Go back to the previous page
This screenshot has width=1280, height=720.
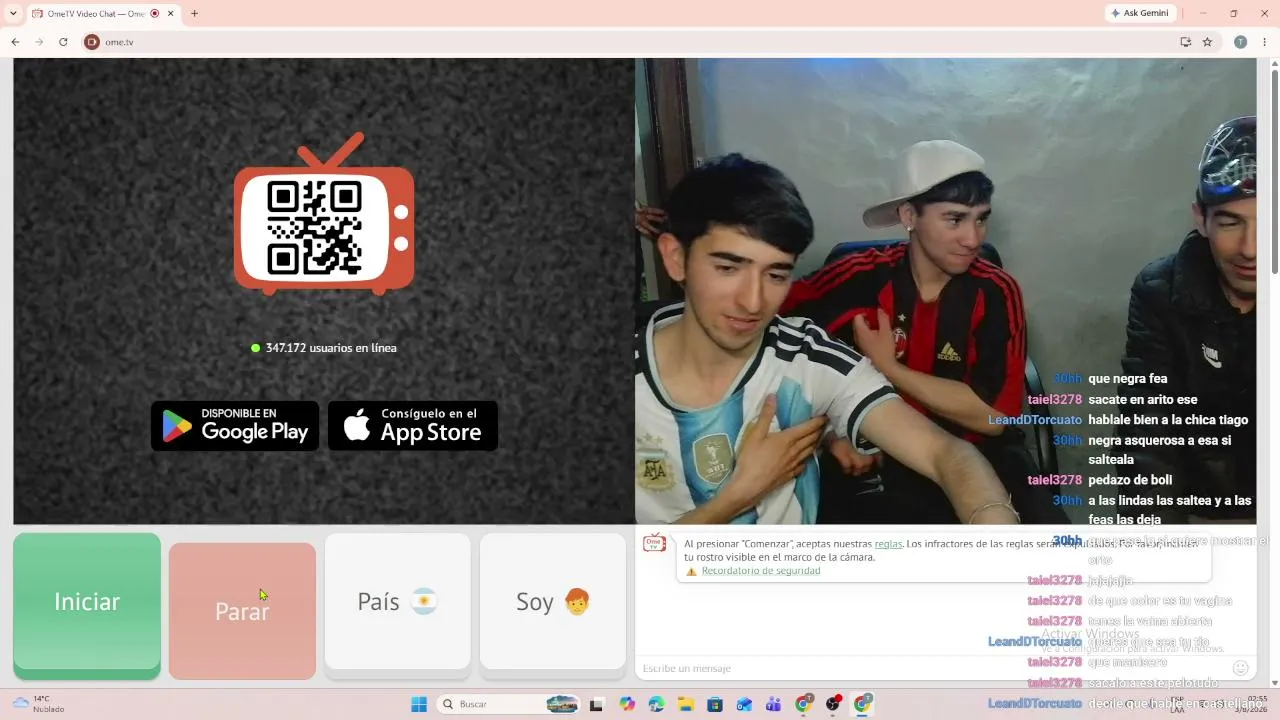(15, 42)
